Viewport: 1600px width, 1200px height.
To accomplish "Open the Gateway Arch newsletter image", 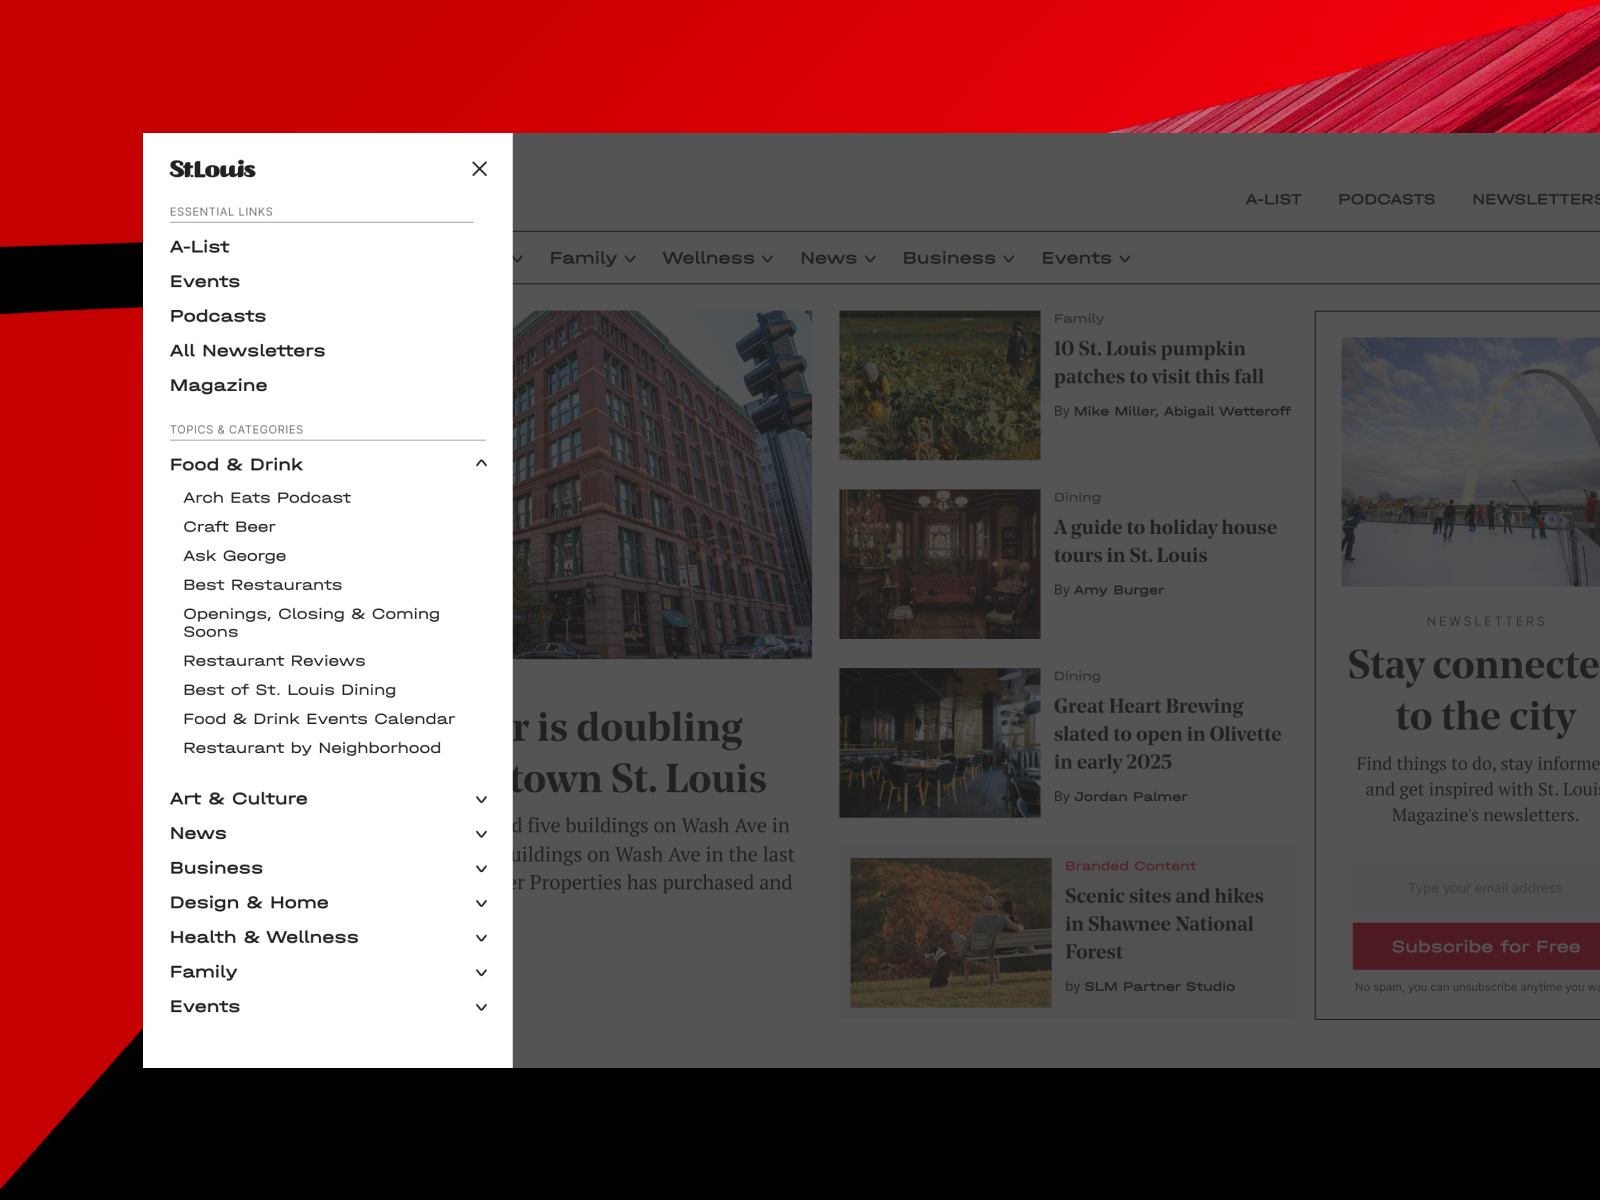I will pos(1470,462).
